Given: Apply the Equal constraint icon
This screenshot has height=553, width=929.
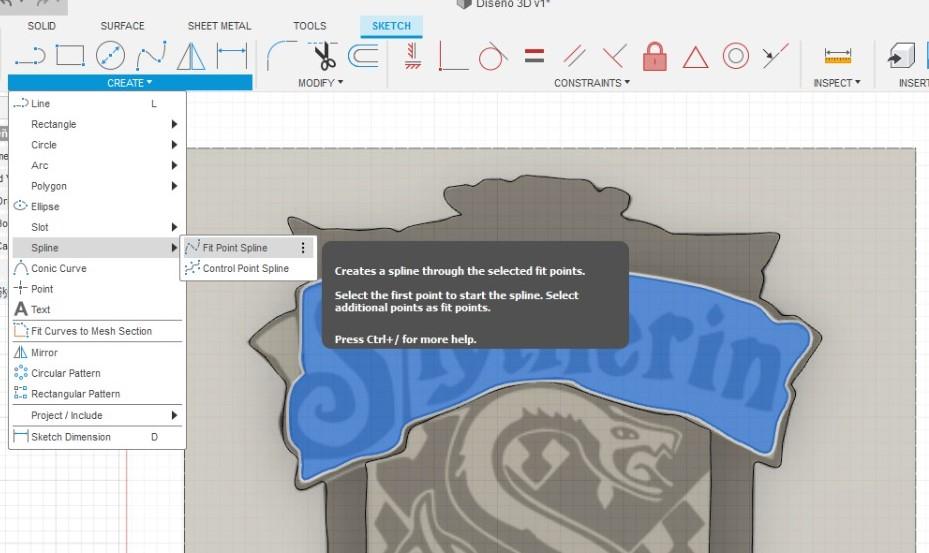Looking at the screenshot, I should tap(534, 56).
